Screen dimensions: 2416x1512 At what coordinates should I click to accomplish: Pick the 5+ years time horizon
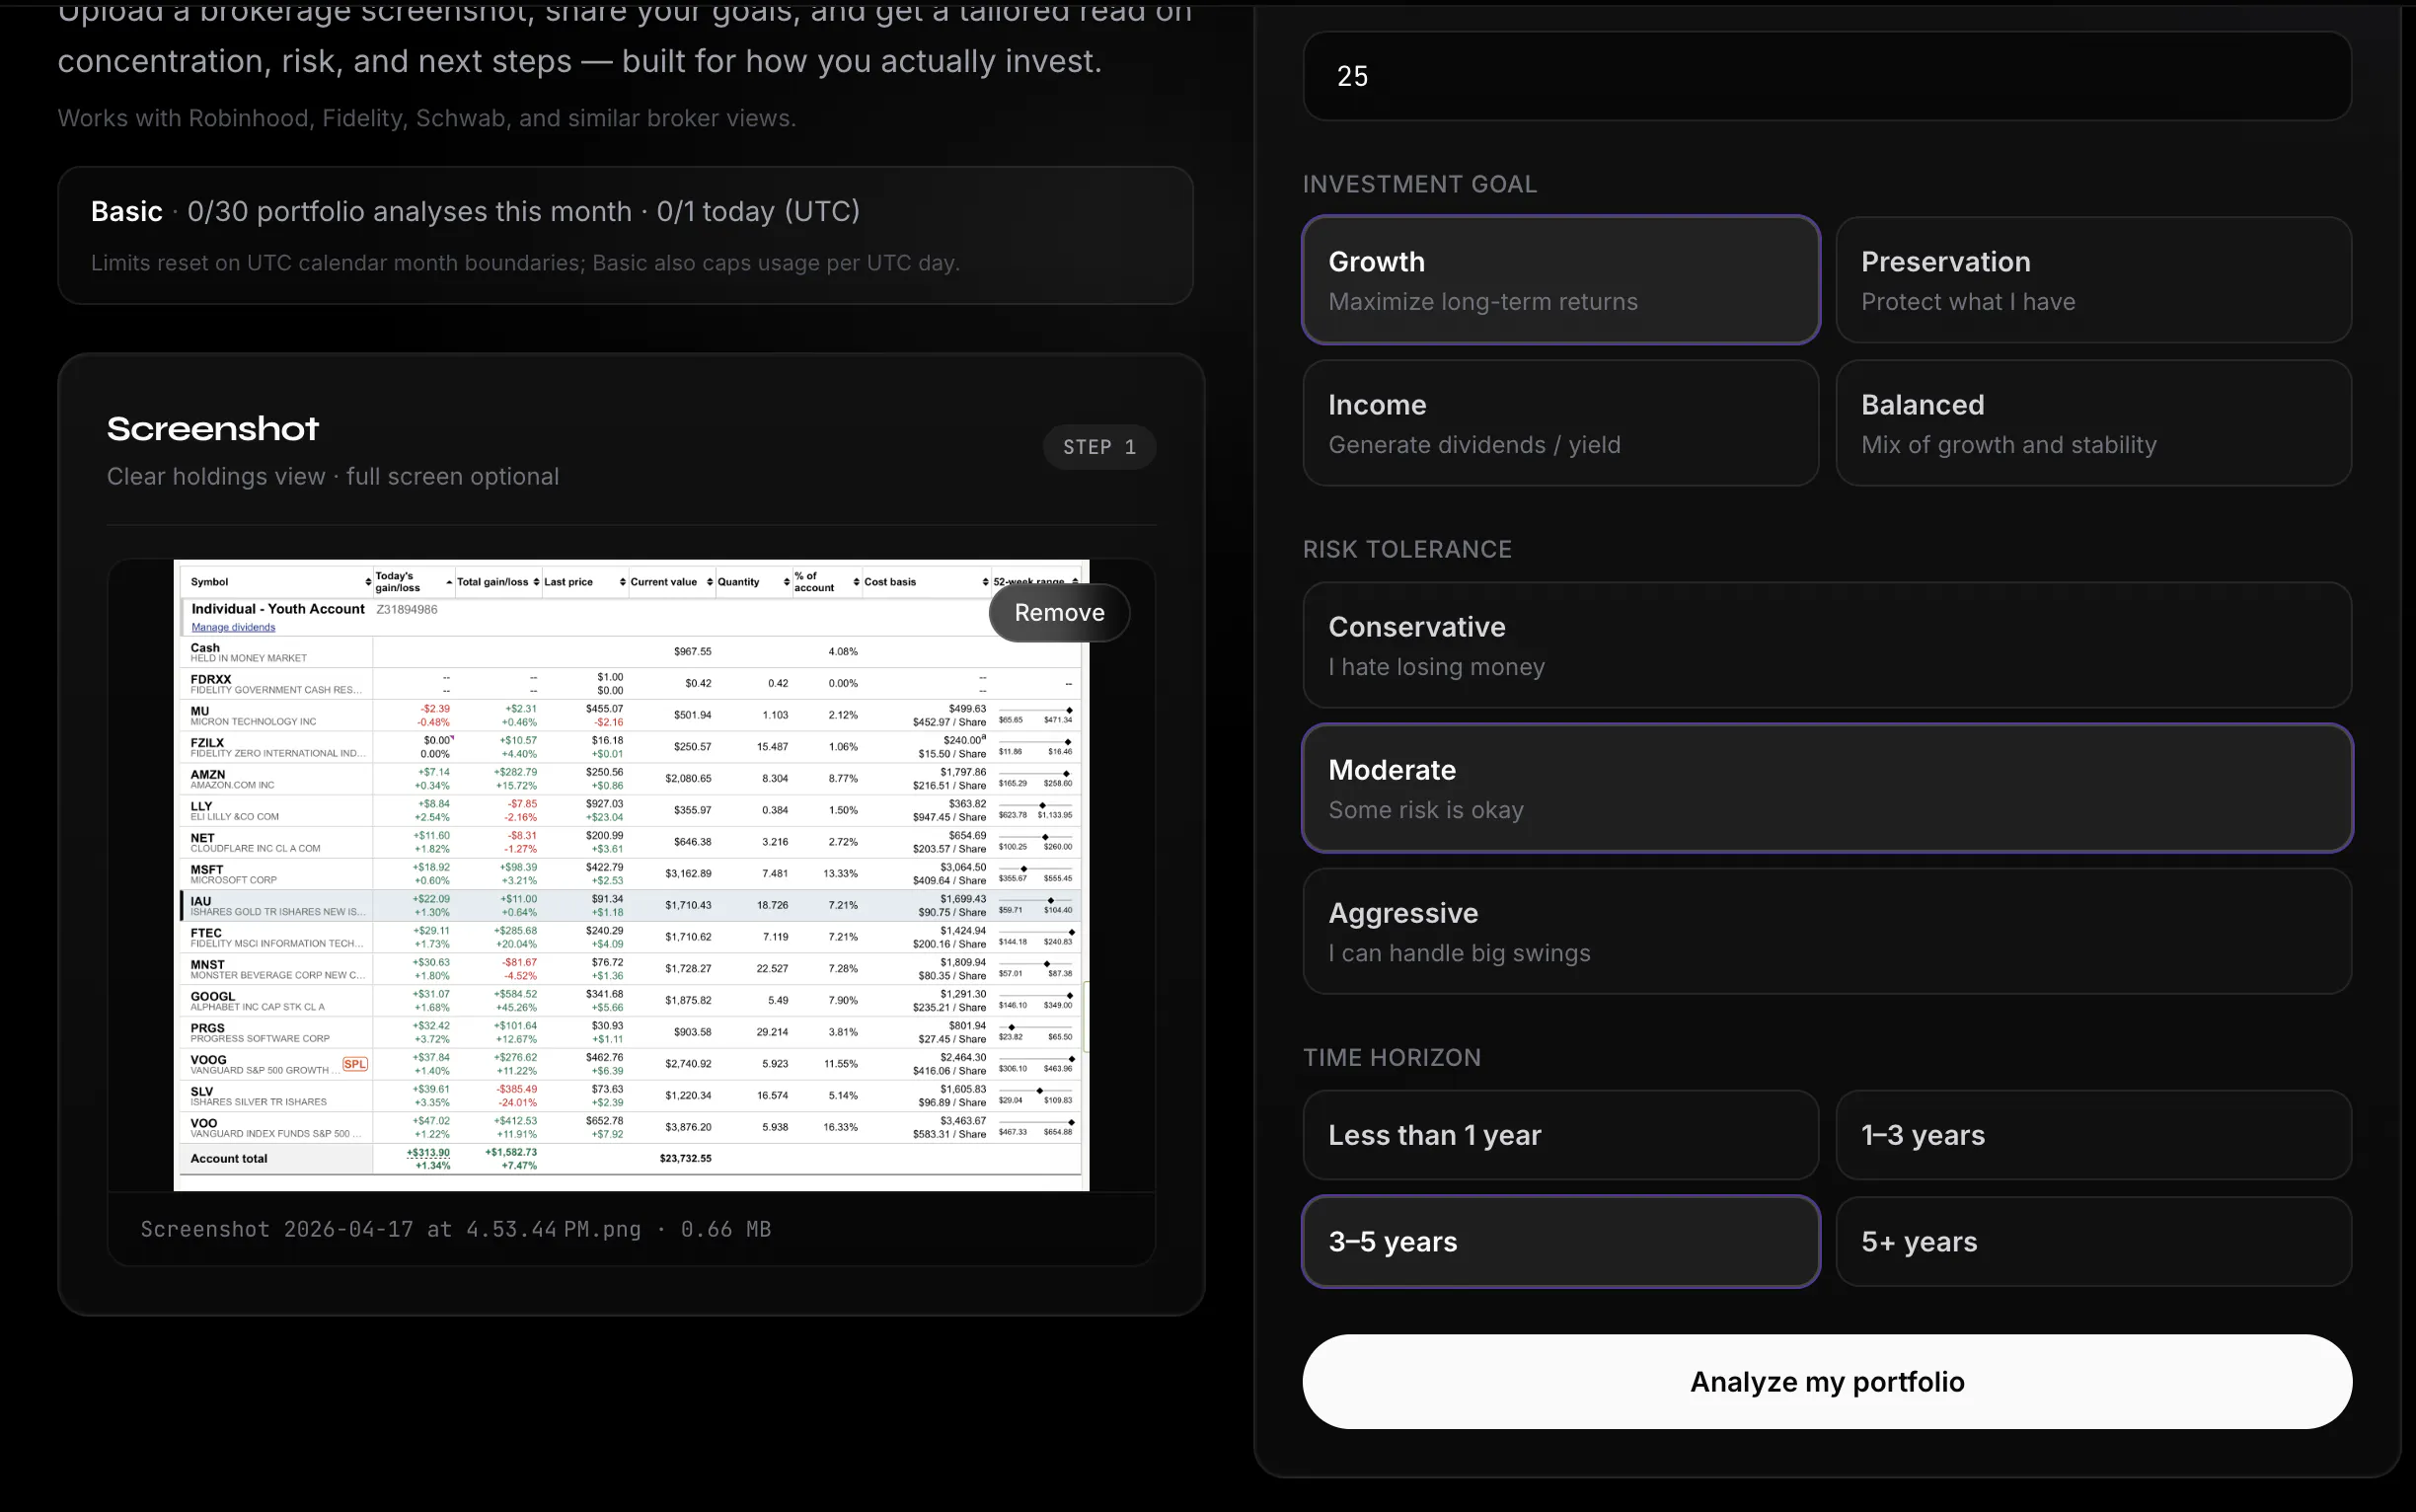click(2093, 1241)
